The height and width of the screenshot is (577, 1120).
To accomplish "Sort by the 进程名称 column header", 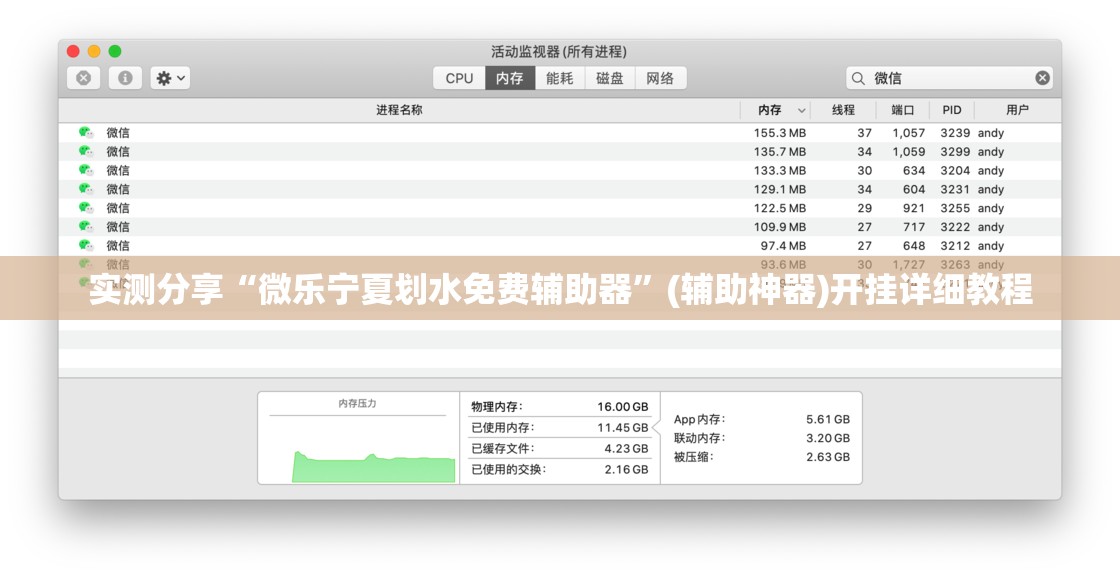I will tap(399, 110).
